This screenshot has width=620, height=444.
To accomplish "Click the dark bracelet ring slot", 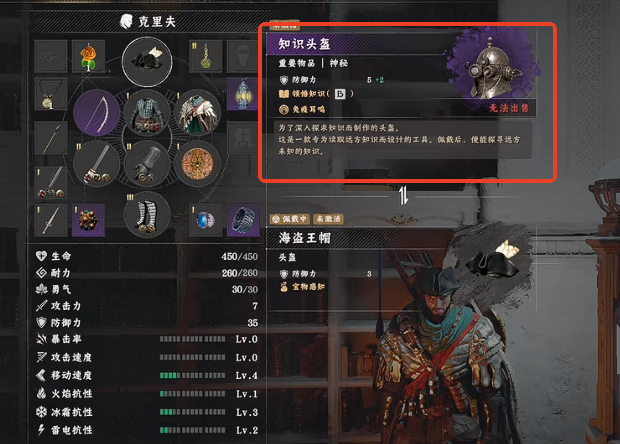I will (244, 220).
